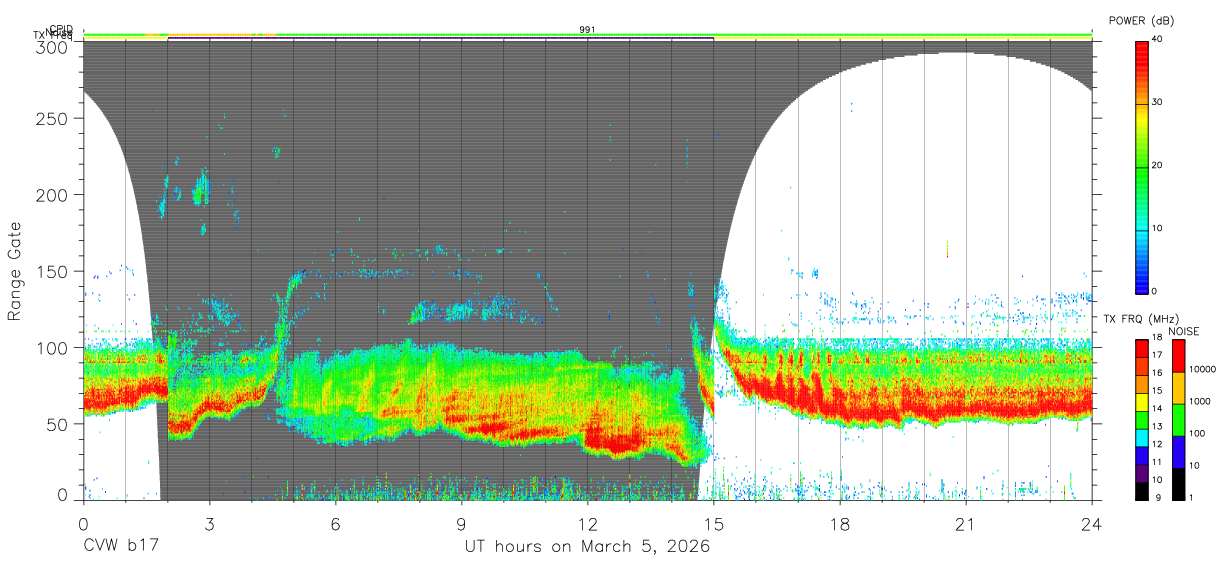This screenshot has width=1228, height=567.
Task: Click the noise legend label '10000'
Action: [x=1202, y=370]
